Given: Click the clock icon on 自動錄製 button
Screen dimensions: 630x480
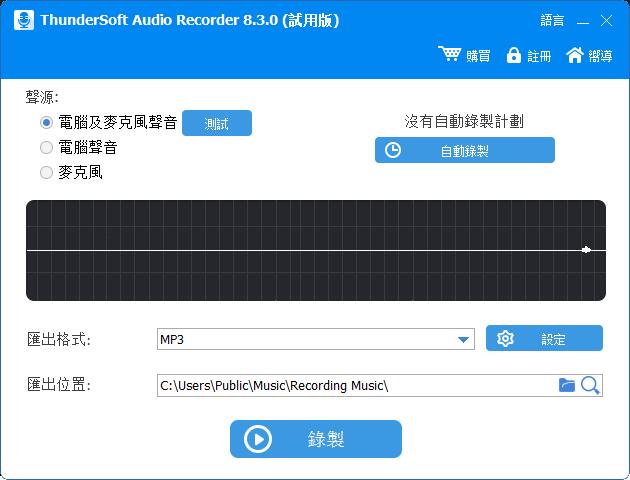Looking at the screenshot, I should (x=393, y=150).
